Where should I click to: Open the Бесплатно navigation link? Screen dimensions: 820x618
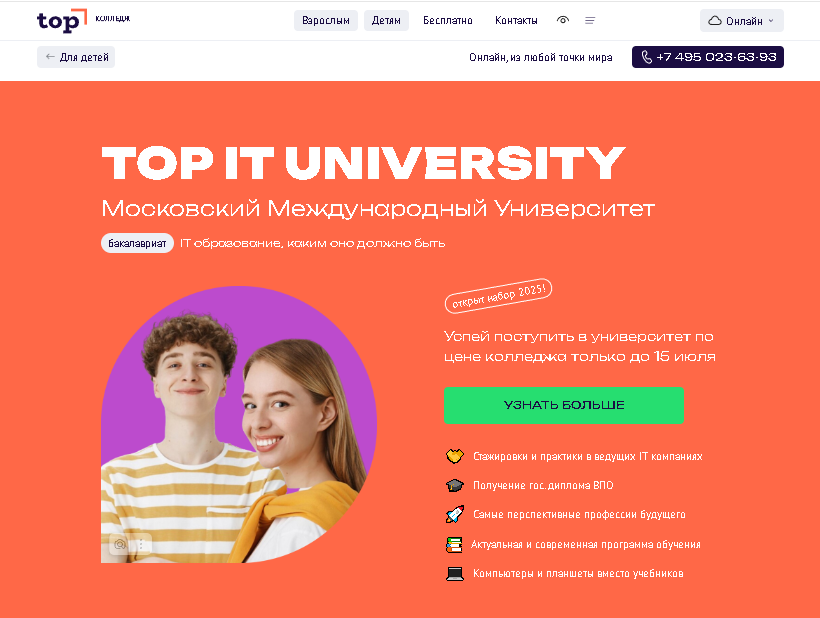point(448,20)
